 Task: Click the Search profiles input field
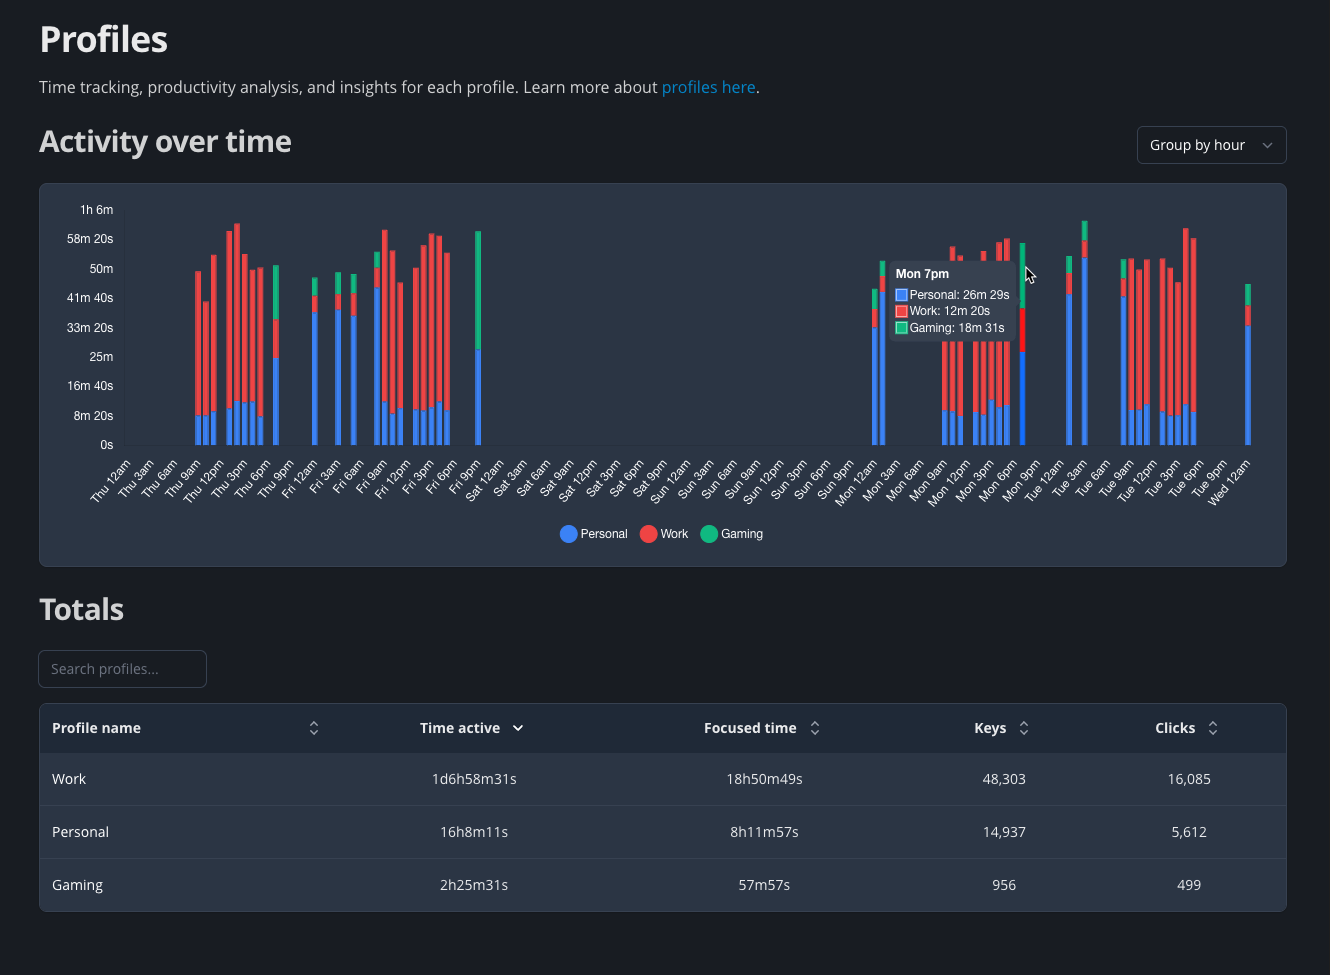pyautogui.click(x=122, y=669)
